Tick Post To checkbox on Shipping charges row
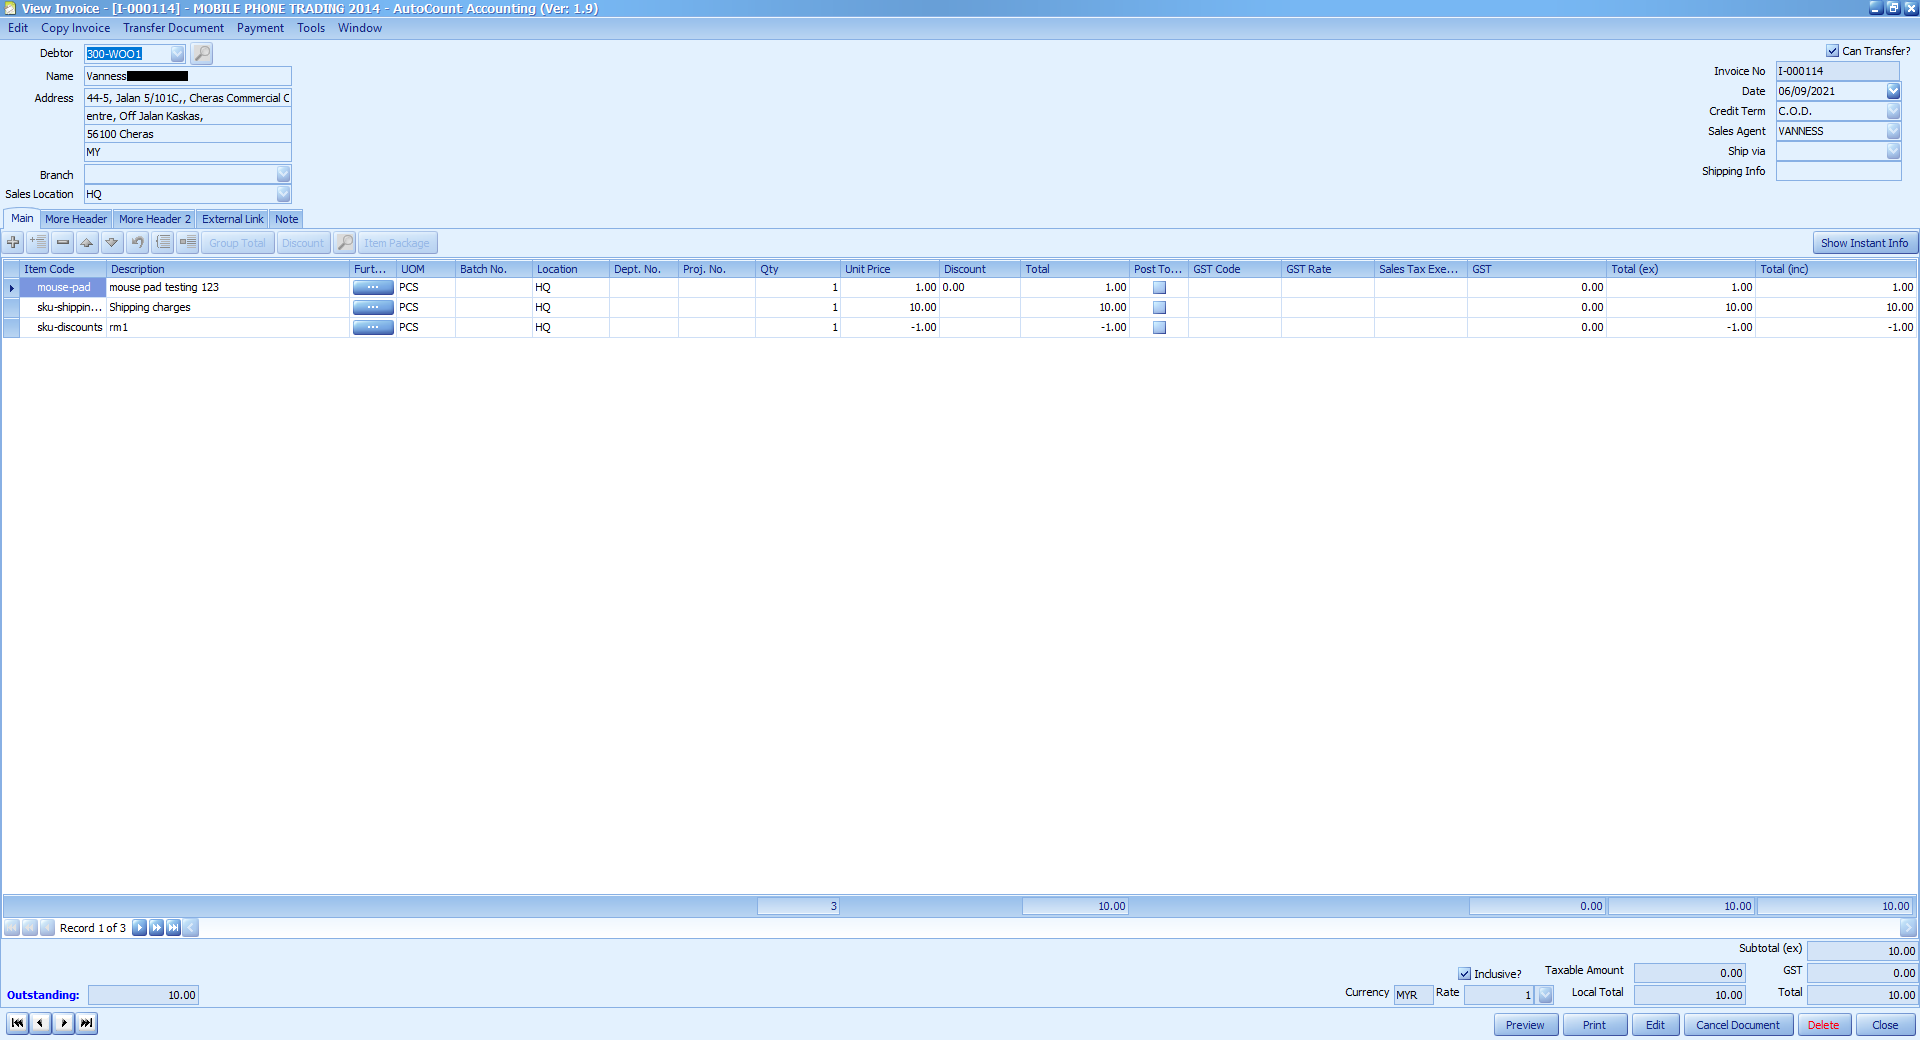The height and width of the screenshot is (1040, 1920). [x=1159, y=307]
